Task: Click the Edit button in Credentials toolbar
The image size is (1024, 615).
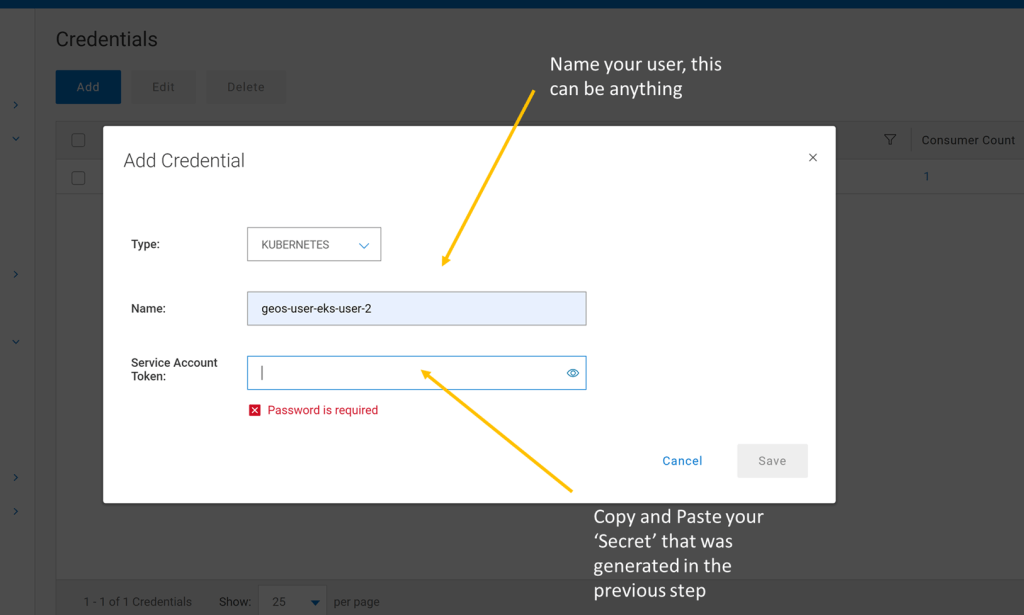Action: (163, 87)
